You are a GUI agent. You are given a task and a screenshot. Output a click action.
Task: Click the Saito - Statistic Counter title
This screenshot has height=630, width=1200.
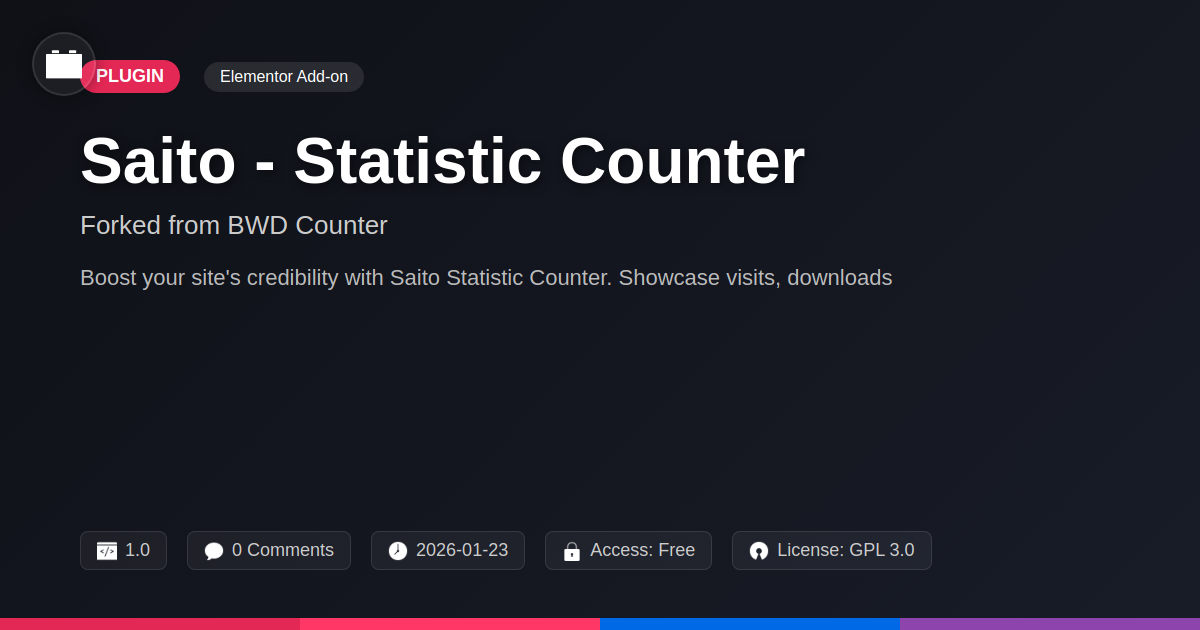pyautogui.click(x=442, y=161)
